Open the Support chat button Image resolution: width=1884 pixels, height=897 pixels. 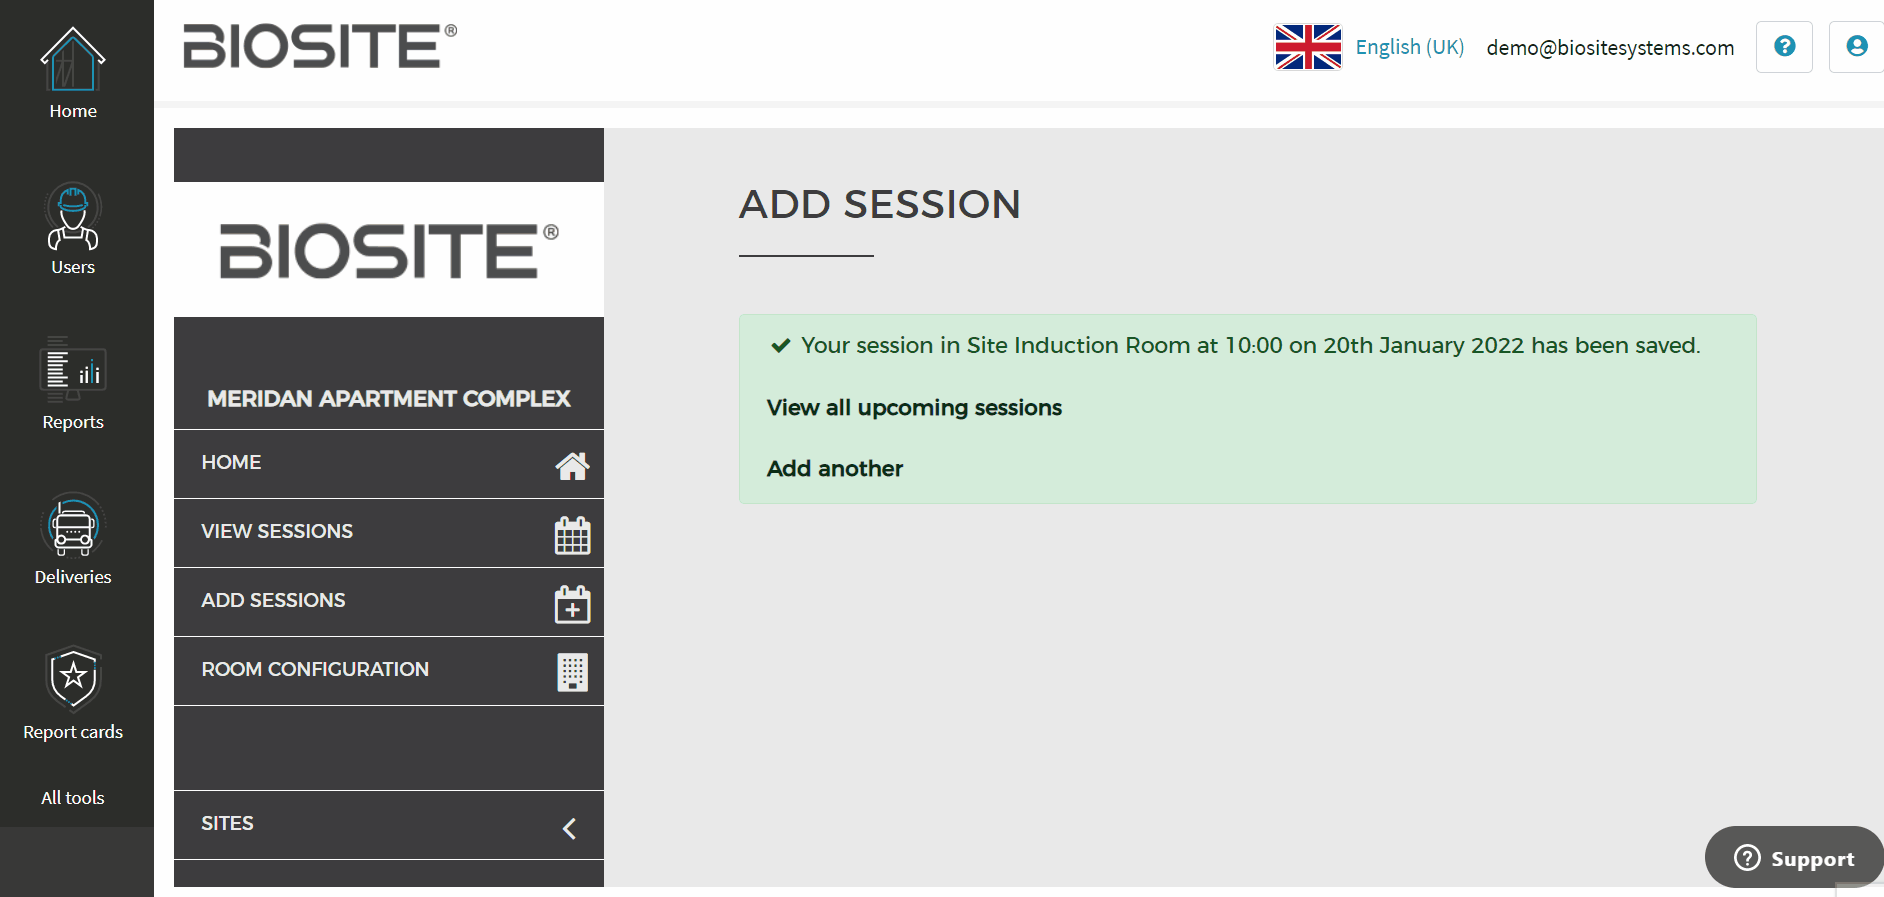coord(1795,858)
